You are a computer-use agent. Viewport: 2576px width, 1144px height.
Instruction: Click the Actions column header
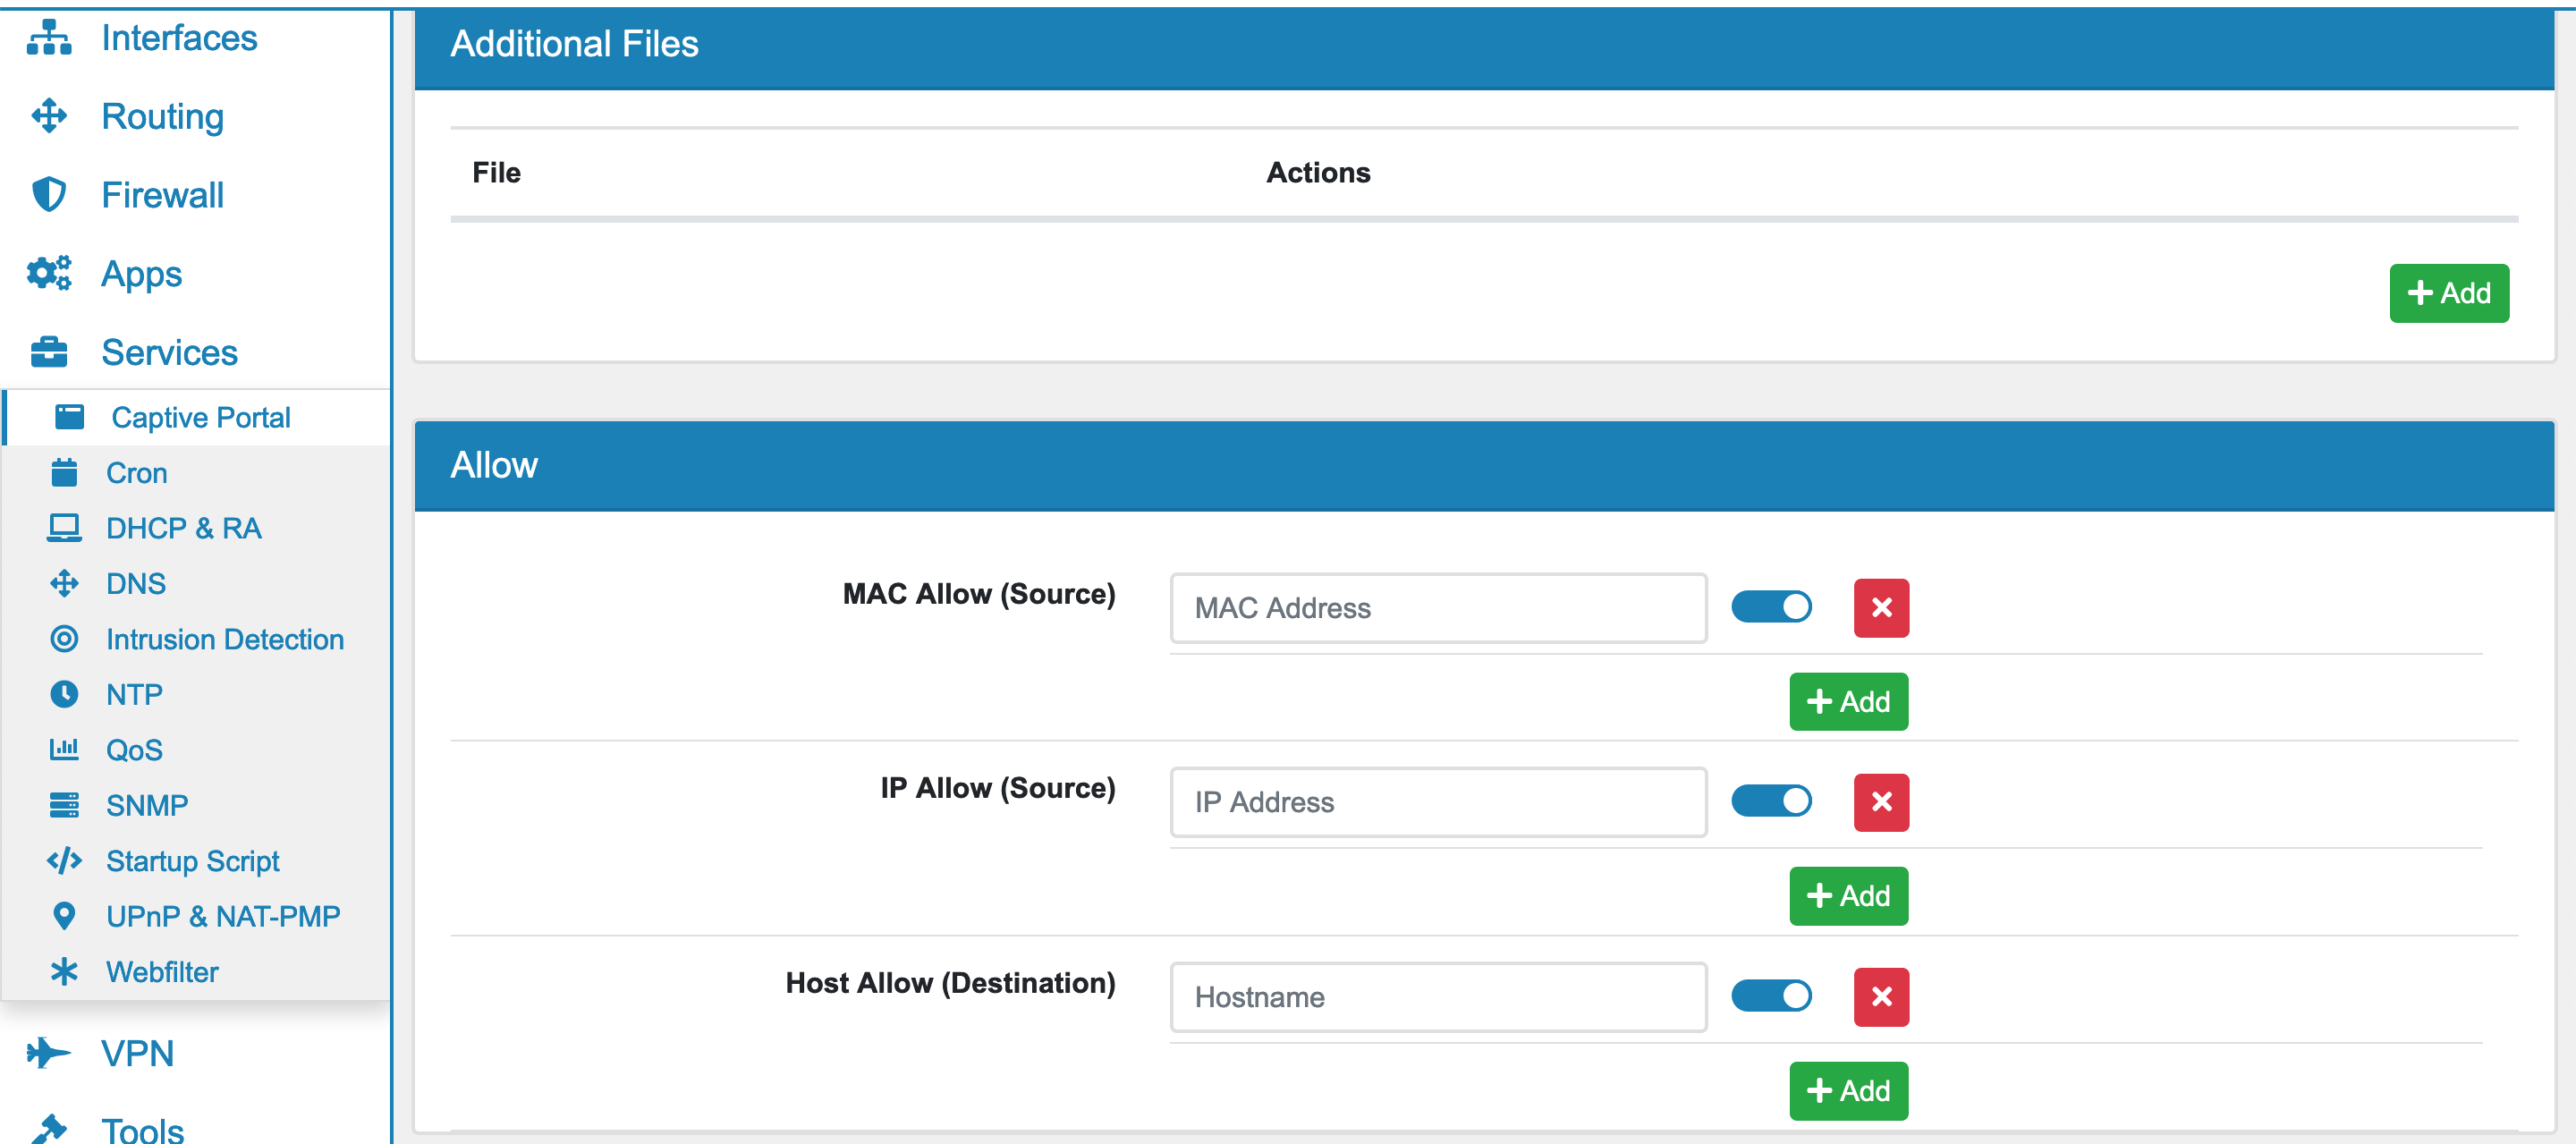pos(1318,172)
